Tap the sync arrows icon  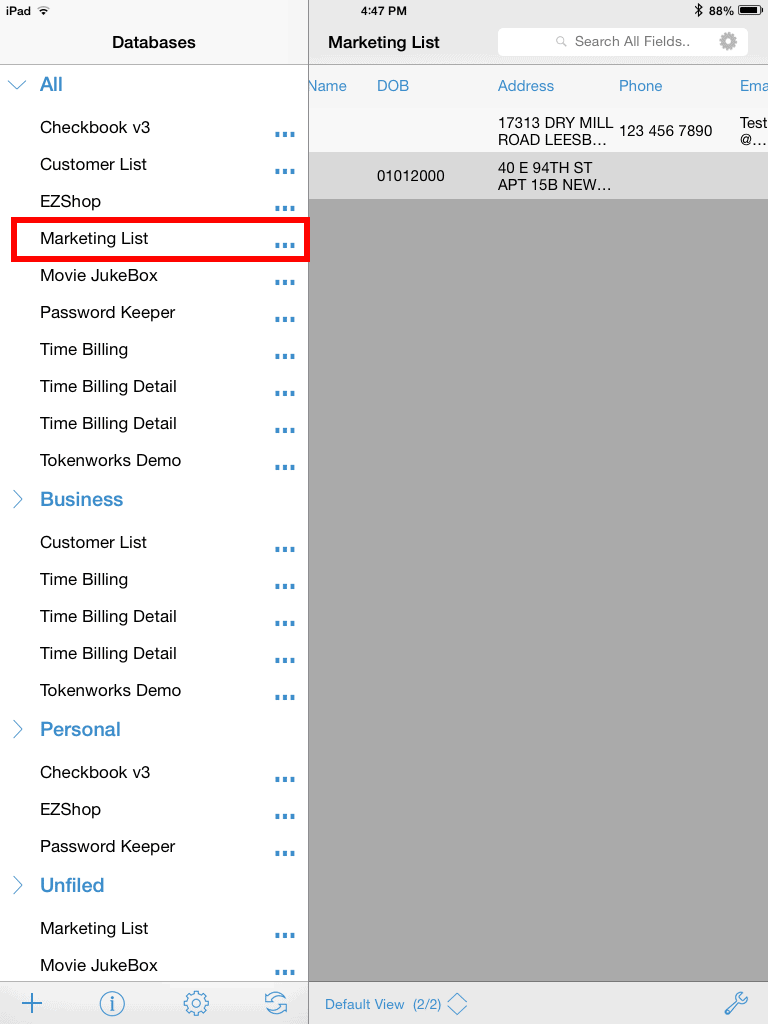[276, 1002]
